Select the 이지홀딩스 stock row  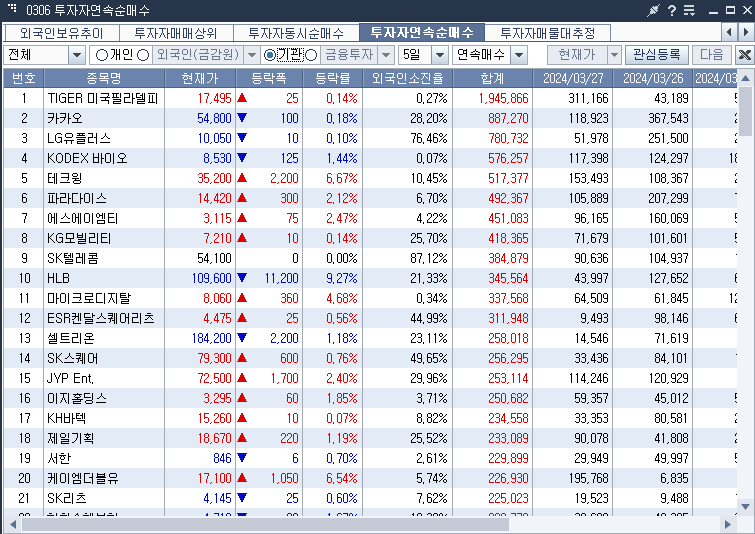tap(370, 398)
